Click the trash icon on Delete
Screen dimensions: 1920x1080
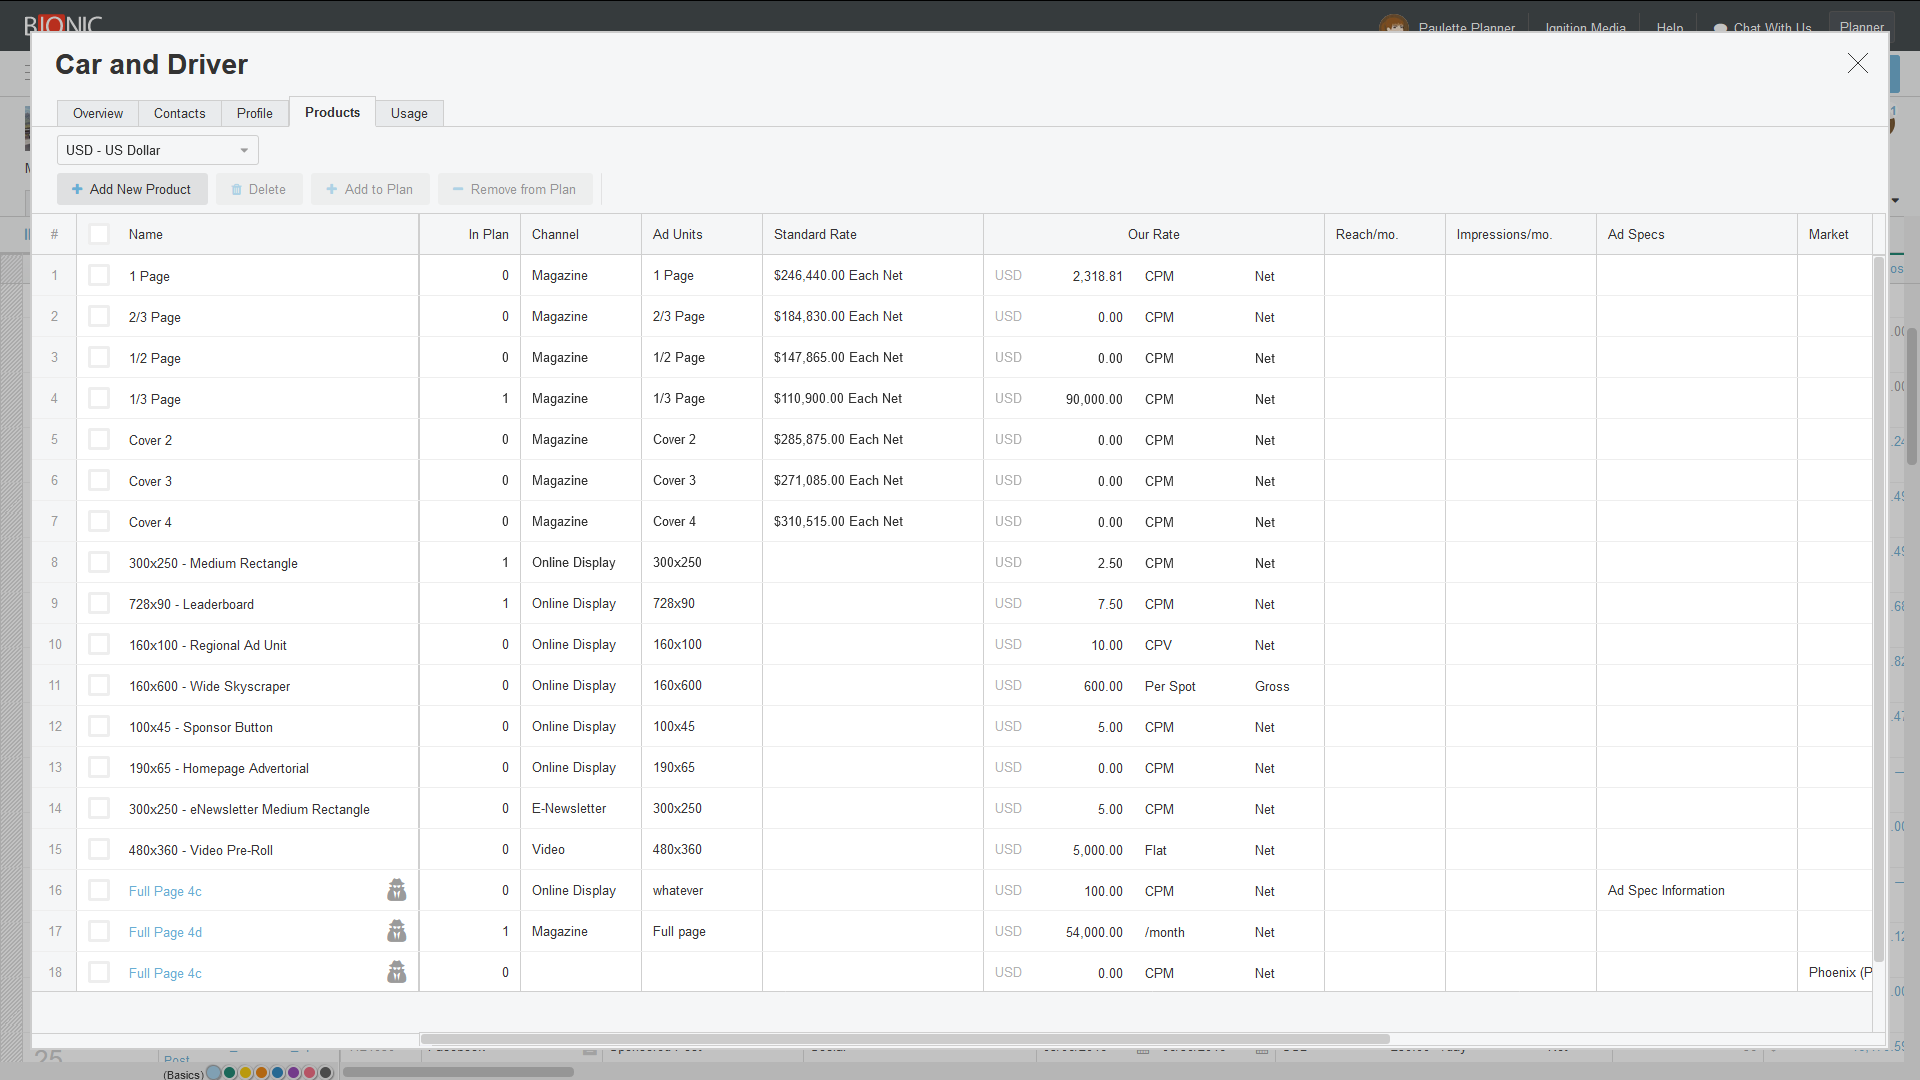coord(237,189)
